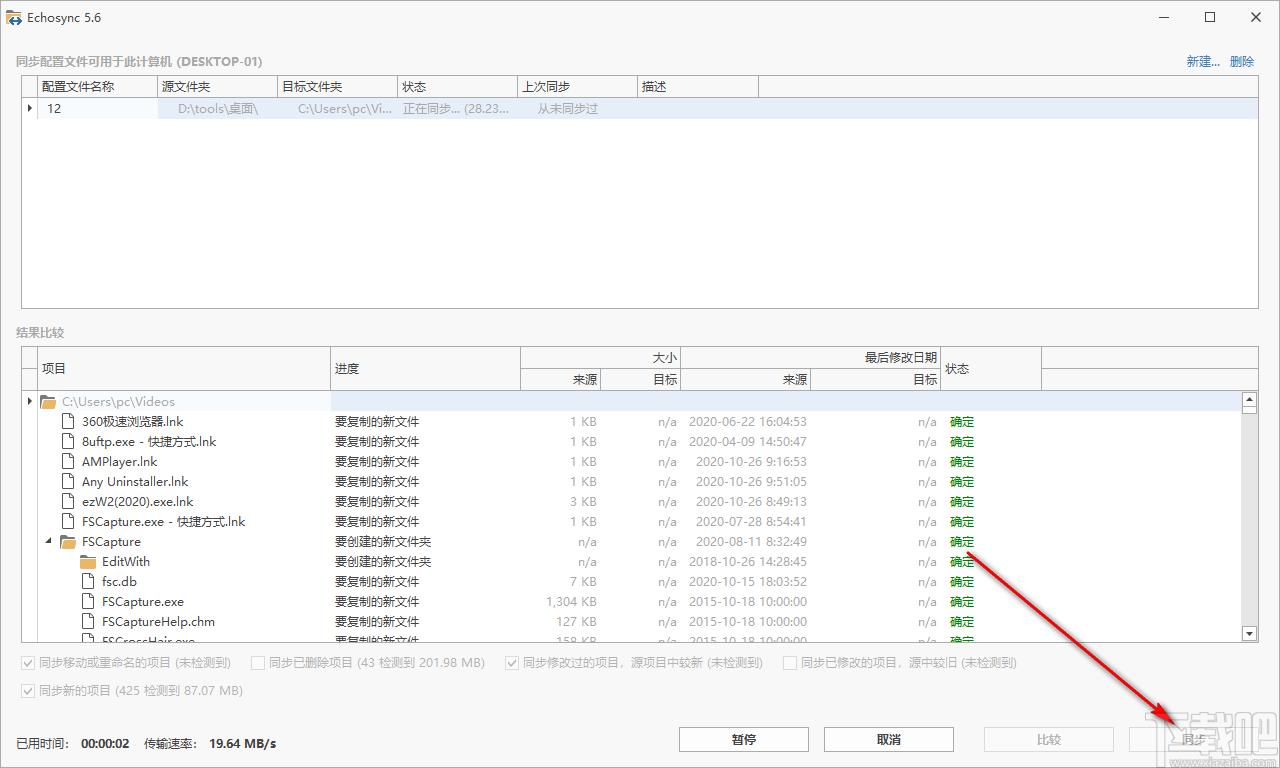
Task: Click the 1,304 KB size value
Action: coord(571,602)
